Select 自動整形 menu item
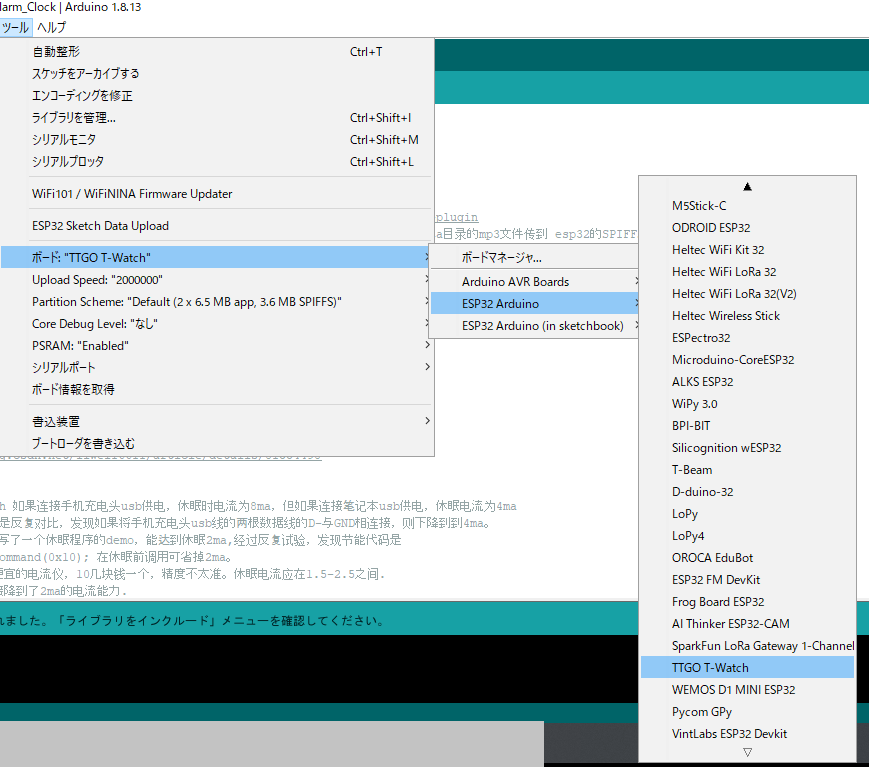 tap(217, 52)
